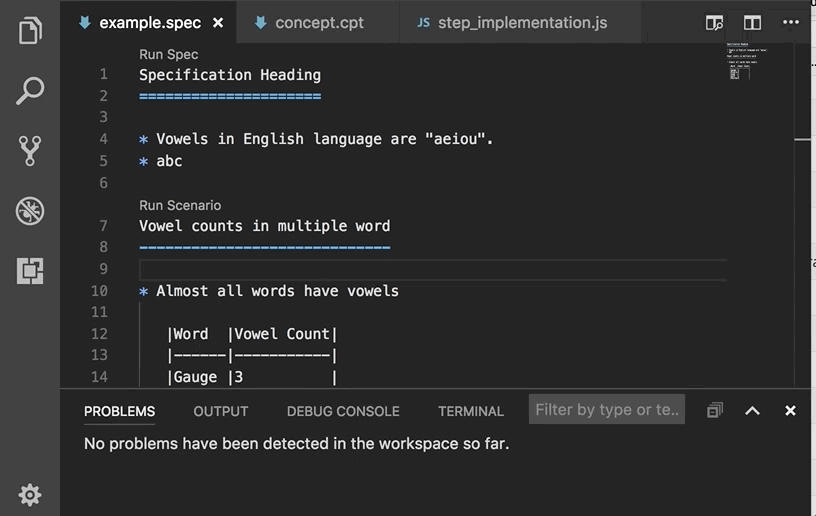Screen dimensions: 816x516
Task: Close the example.spec tab
Action: [x=218, y=23]
